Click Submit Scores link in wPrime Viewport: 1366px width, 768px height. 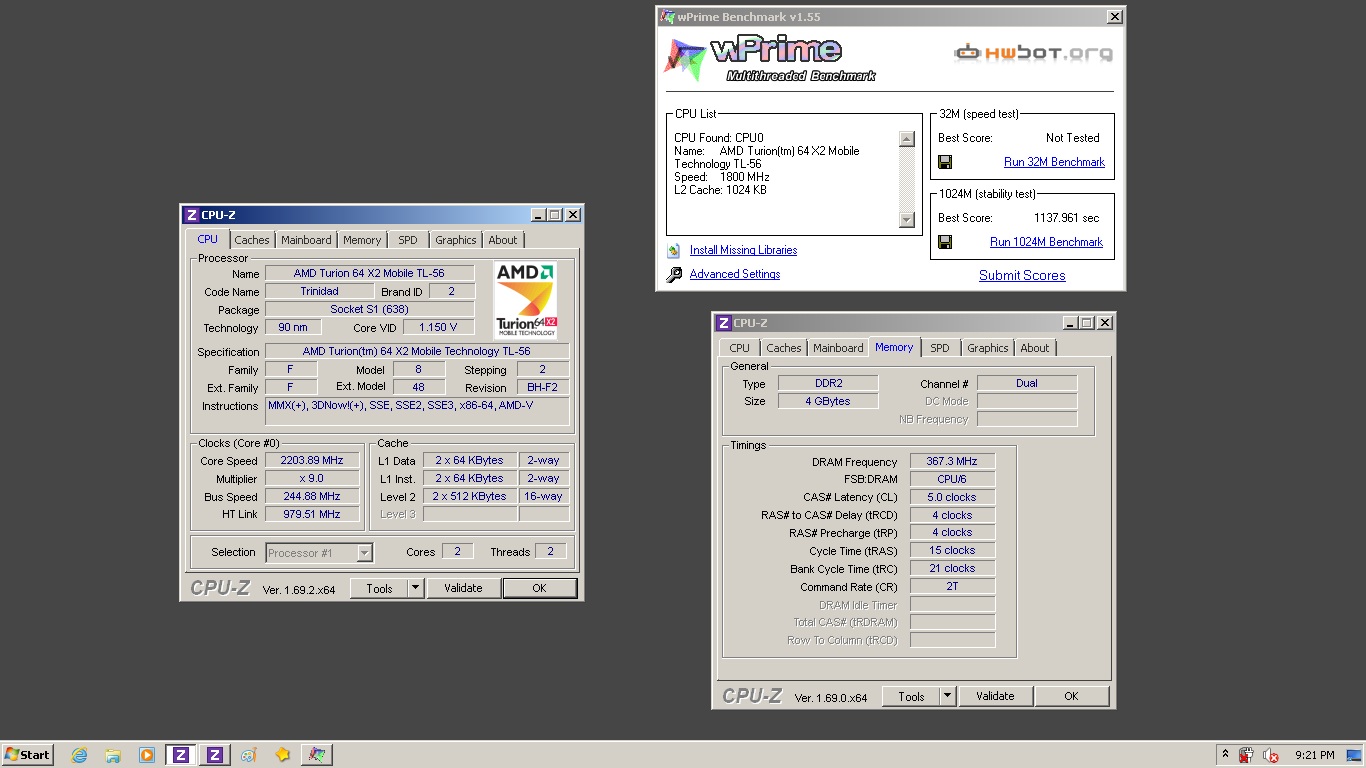click(1022, 276)
